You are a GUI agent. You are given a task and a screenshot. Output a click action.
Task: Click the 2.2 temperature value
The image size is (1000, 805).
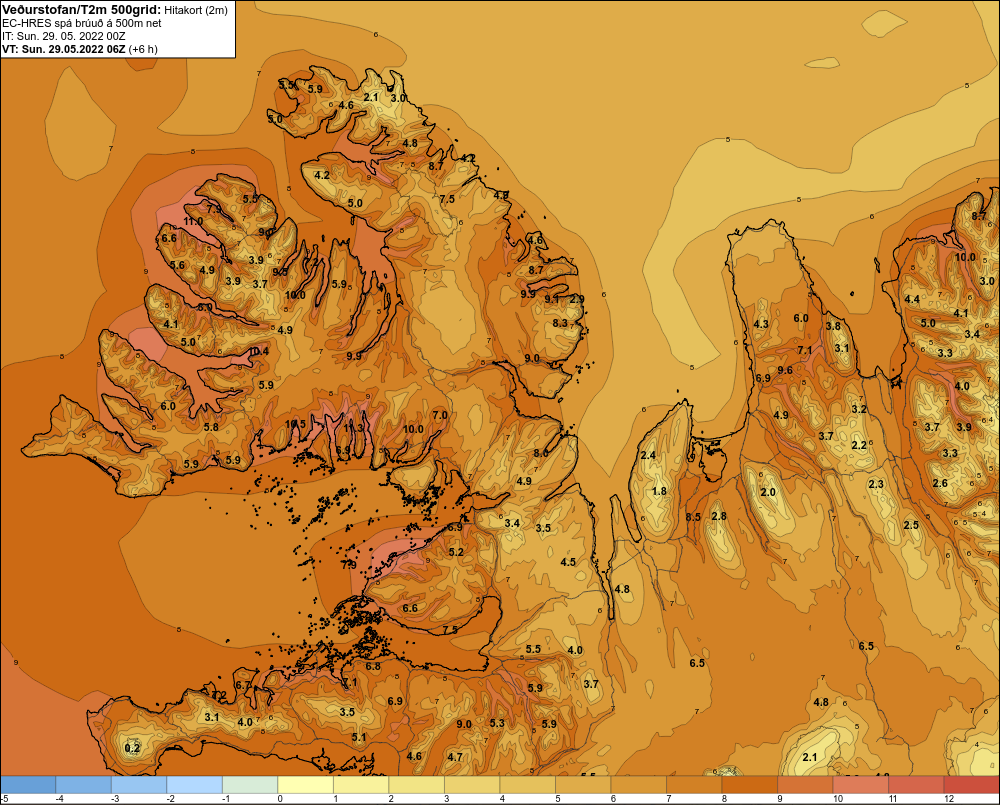tap(859, 445)
